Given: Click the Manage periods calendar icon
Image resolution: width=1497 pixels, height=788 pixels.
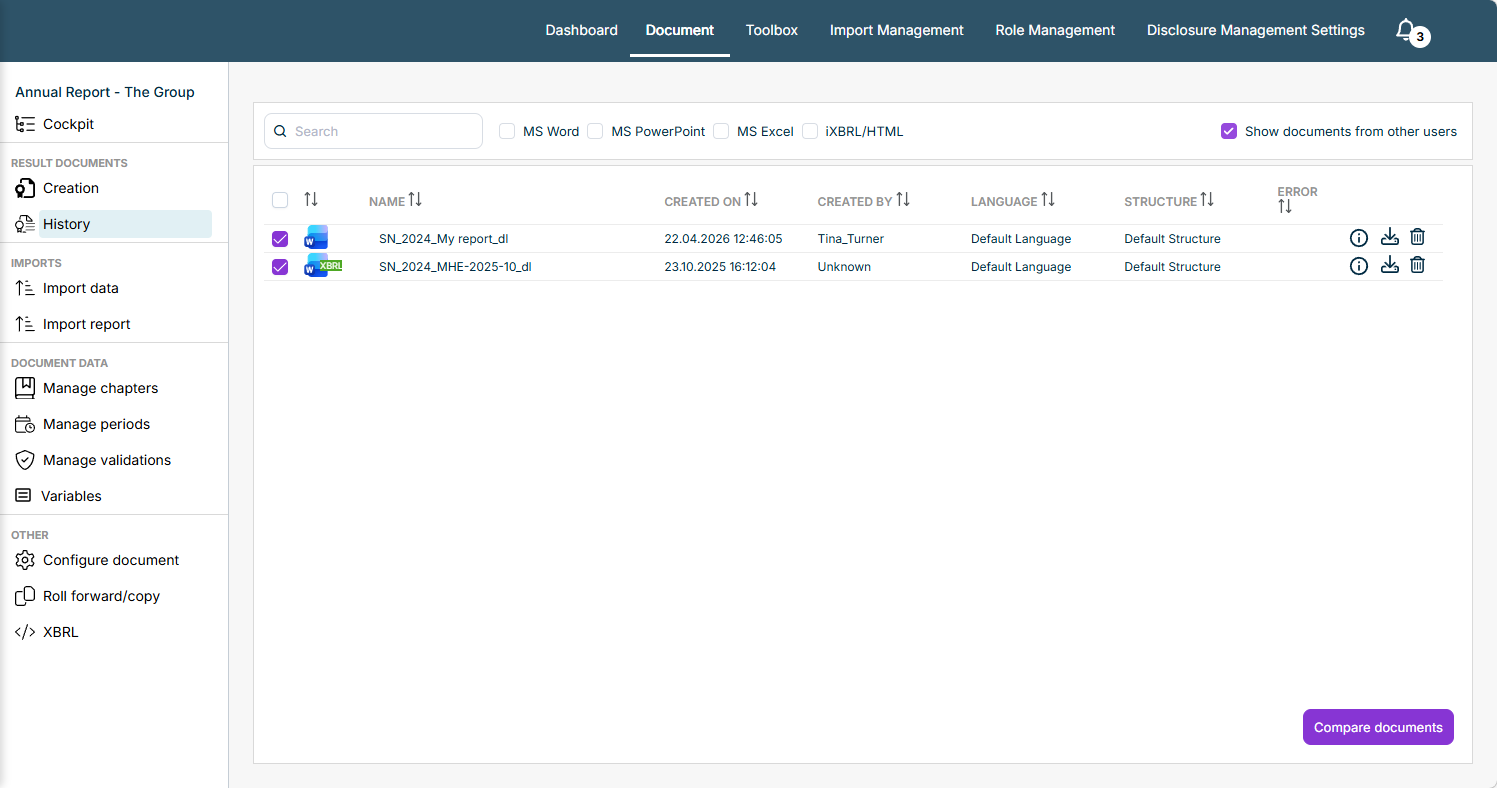Looking at the screenshot, I should pyautogui.click(x=25, y=424).
